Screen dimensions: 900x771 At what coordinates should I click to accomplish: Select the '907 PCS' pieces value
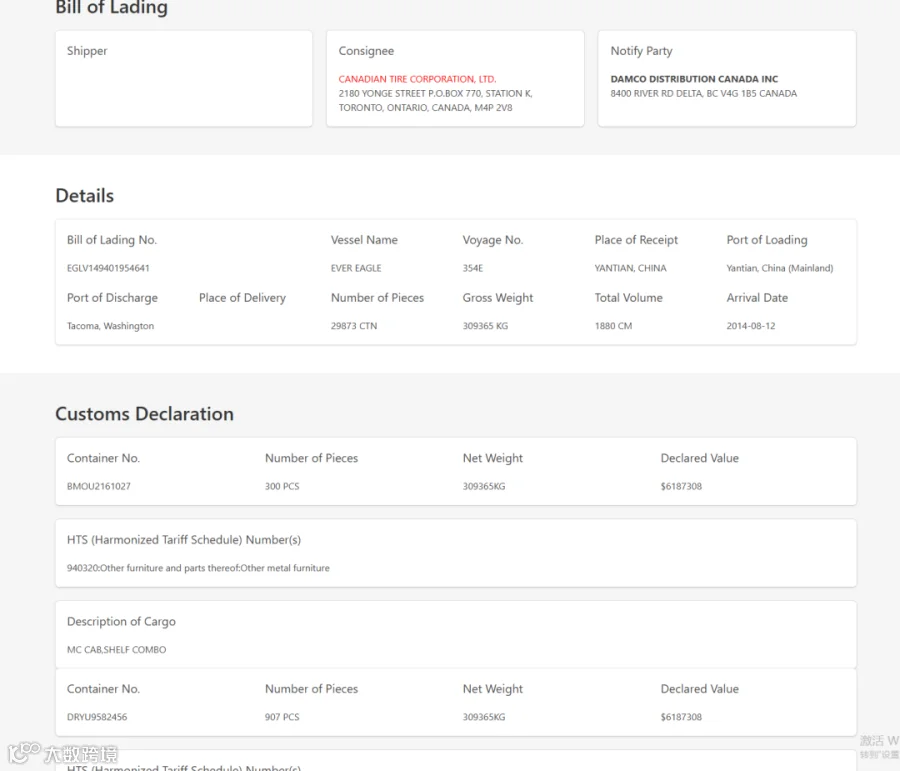[282, 717]
